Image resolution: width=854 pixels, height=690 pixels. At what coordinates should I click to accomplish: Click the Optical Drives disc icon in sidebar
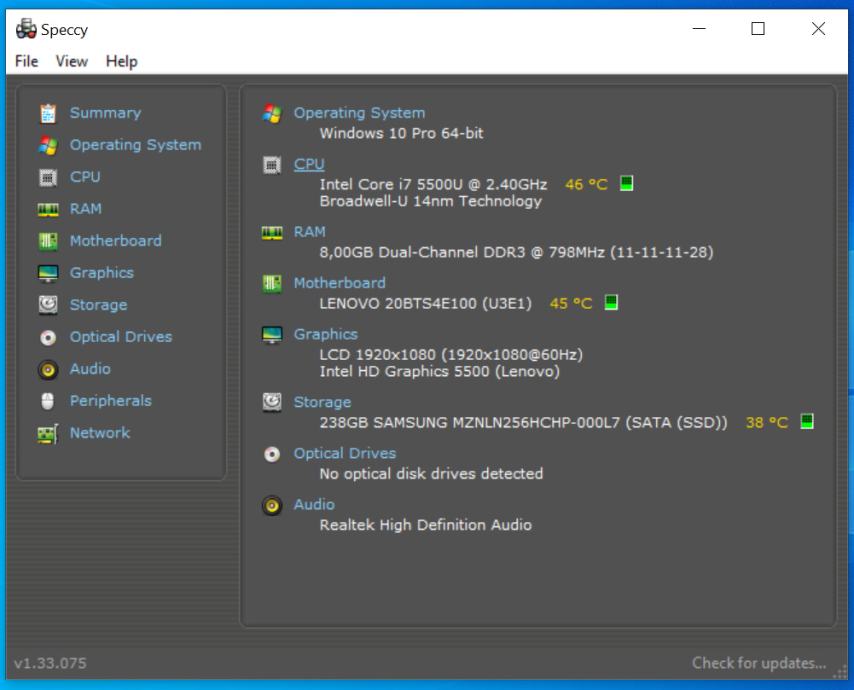48,337
